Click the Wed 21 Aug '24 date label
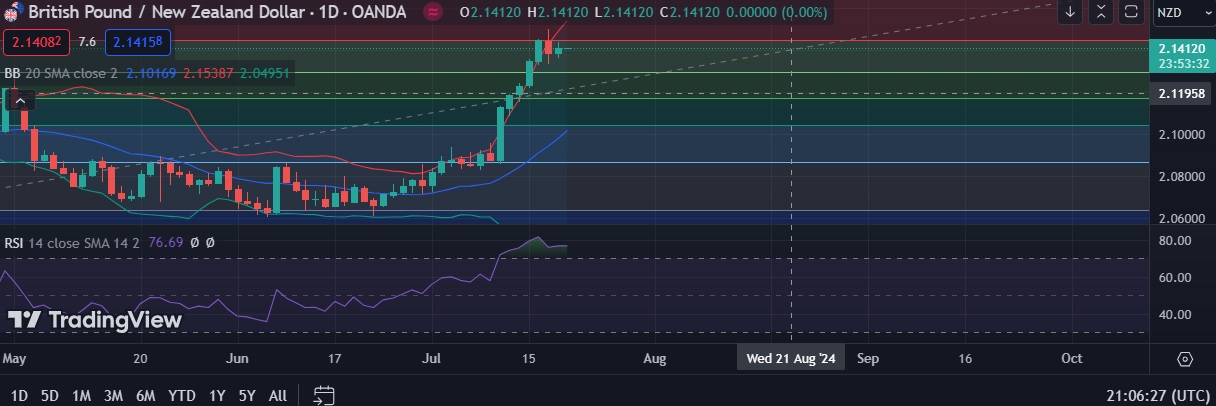Viewport: 1216px width, 406px height. 792,357
